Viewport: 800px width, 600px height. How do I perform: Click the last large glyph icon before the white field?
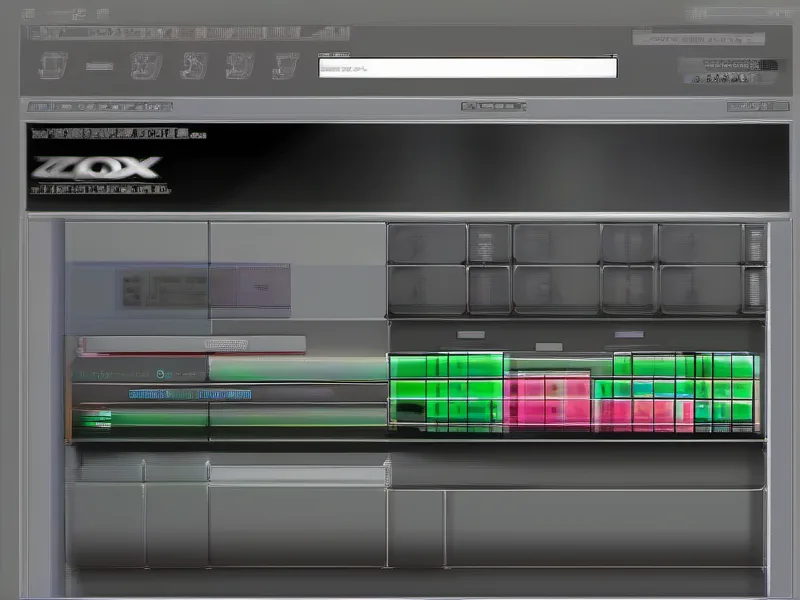(285, 66)
